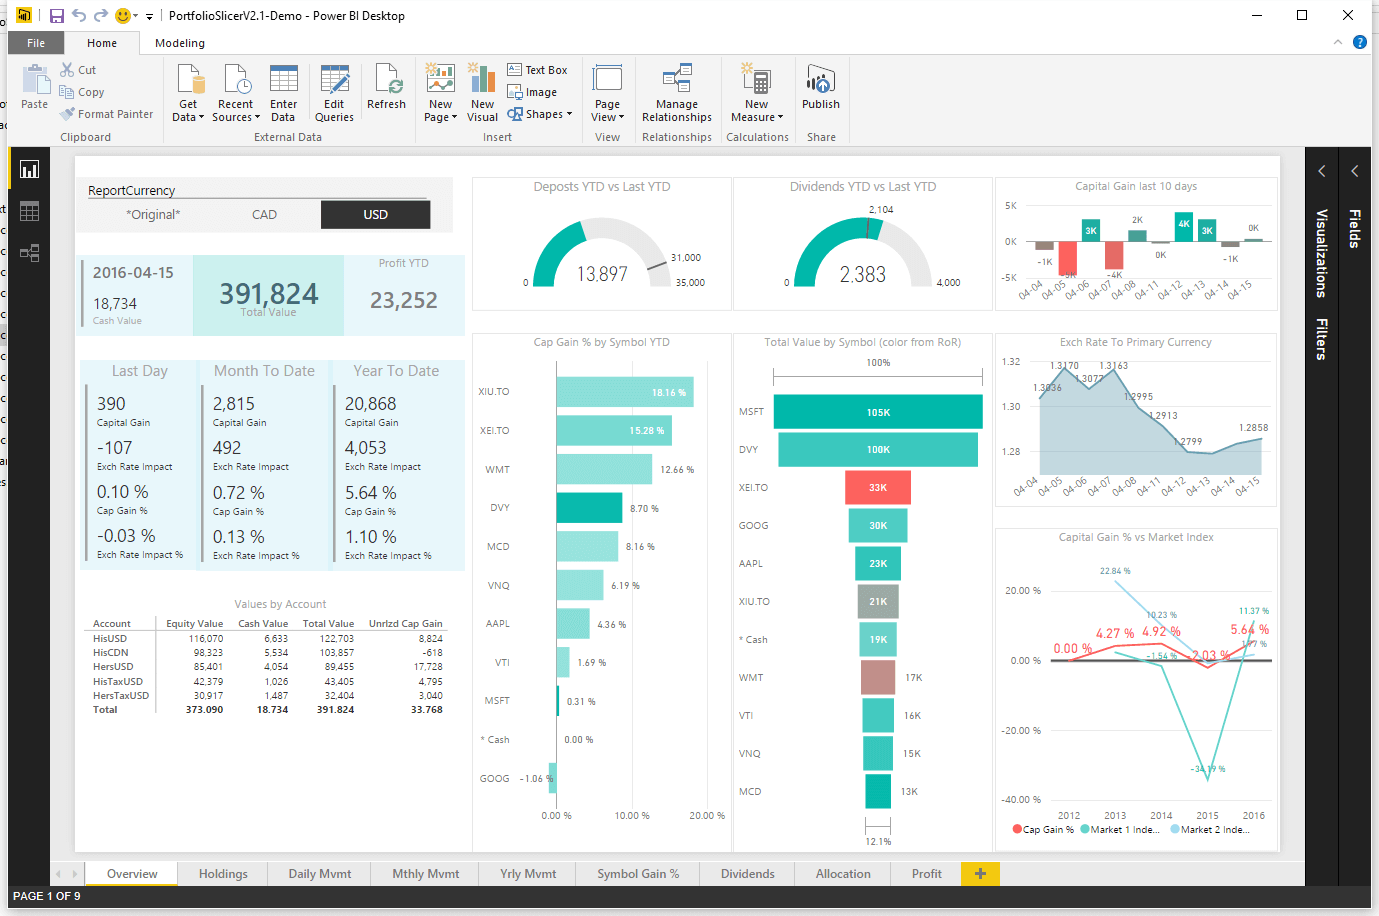Image resolution: width=1379 pixels, height=916 pixels.
Task: Insert a Text Box from ribbon
Action: point(537,70)
